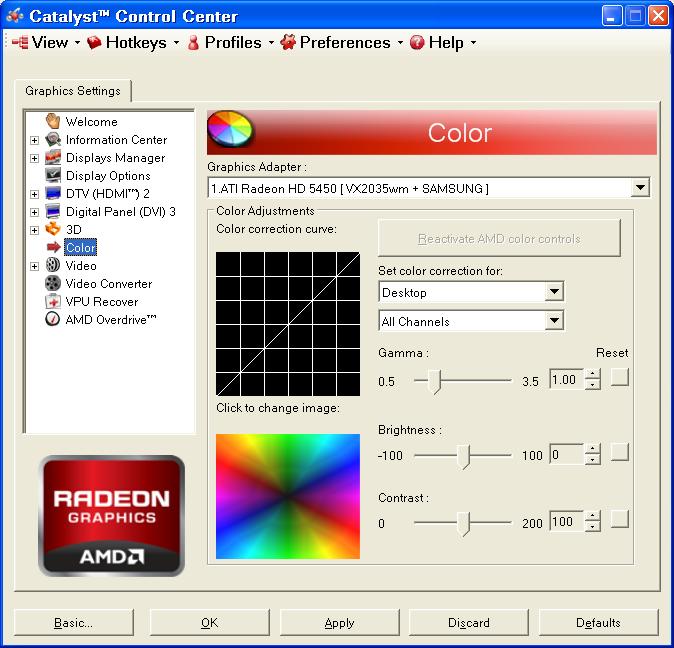This screenshot has width=674, height=648.
Task: Click the Help question mark icon
Action: pyautogui.click(x=417, y=42)
